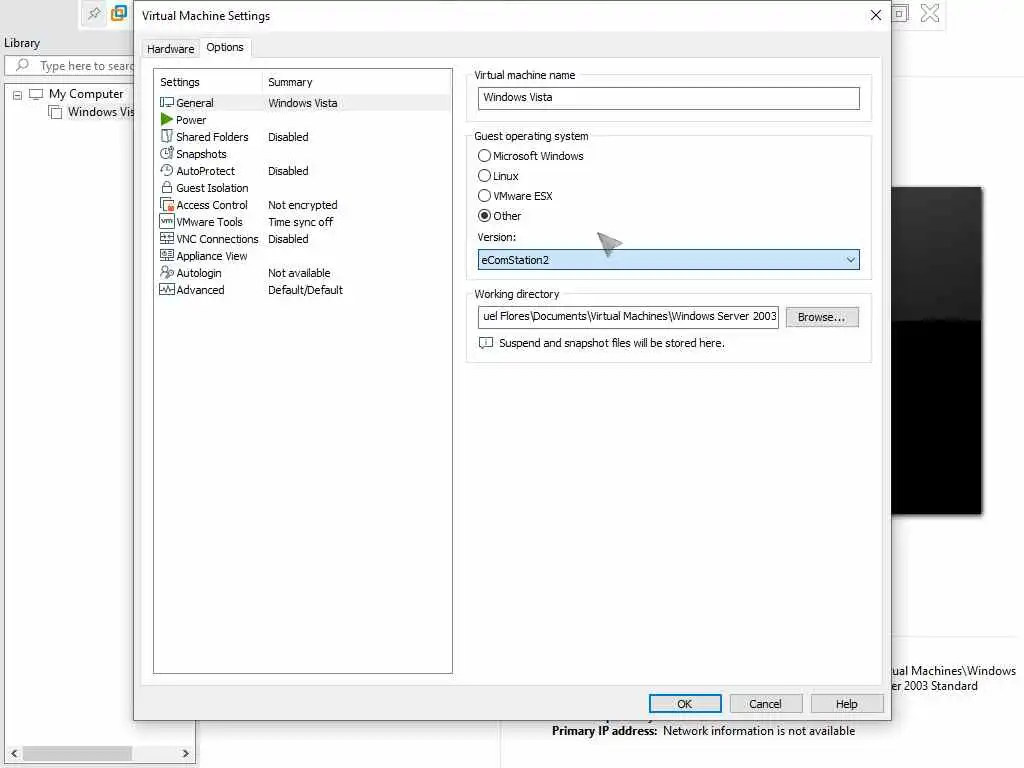Click the Appliance View icon
The image size is (1024, 768).
167,255
